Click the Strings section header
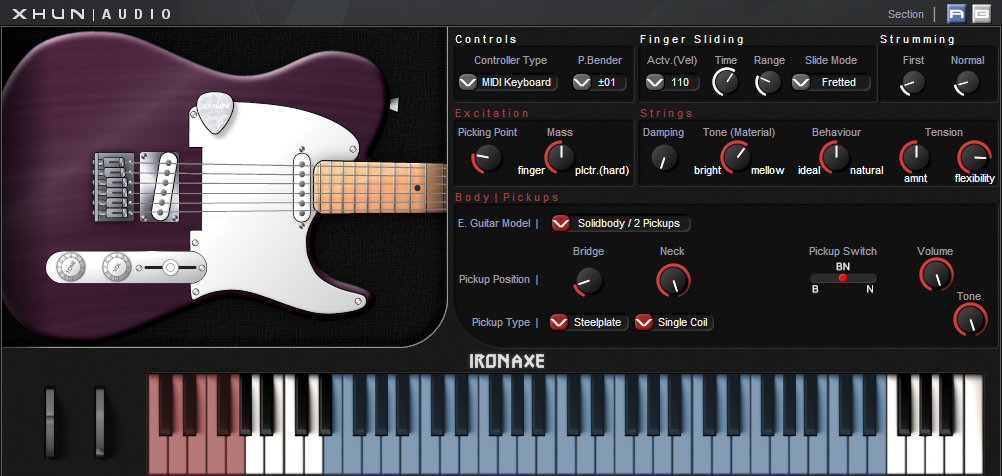Screen dimensions: 1002x476 [x=667, y=113]
